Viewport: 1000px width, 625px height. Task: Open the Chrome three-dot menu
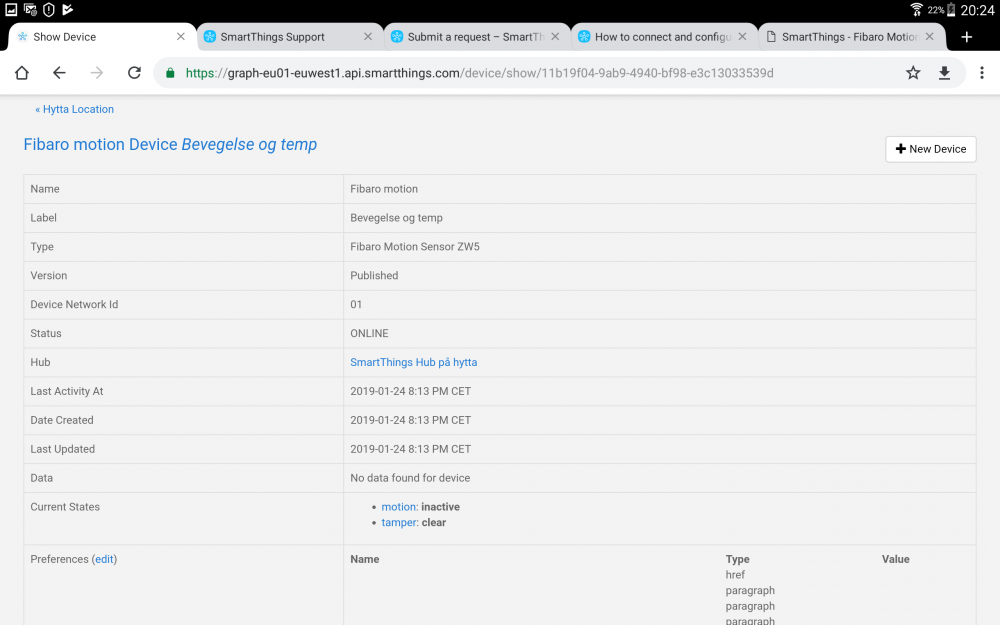[x=982, y=73]
